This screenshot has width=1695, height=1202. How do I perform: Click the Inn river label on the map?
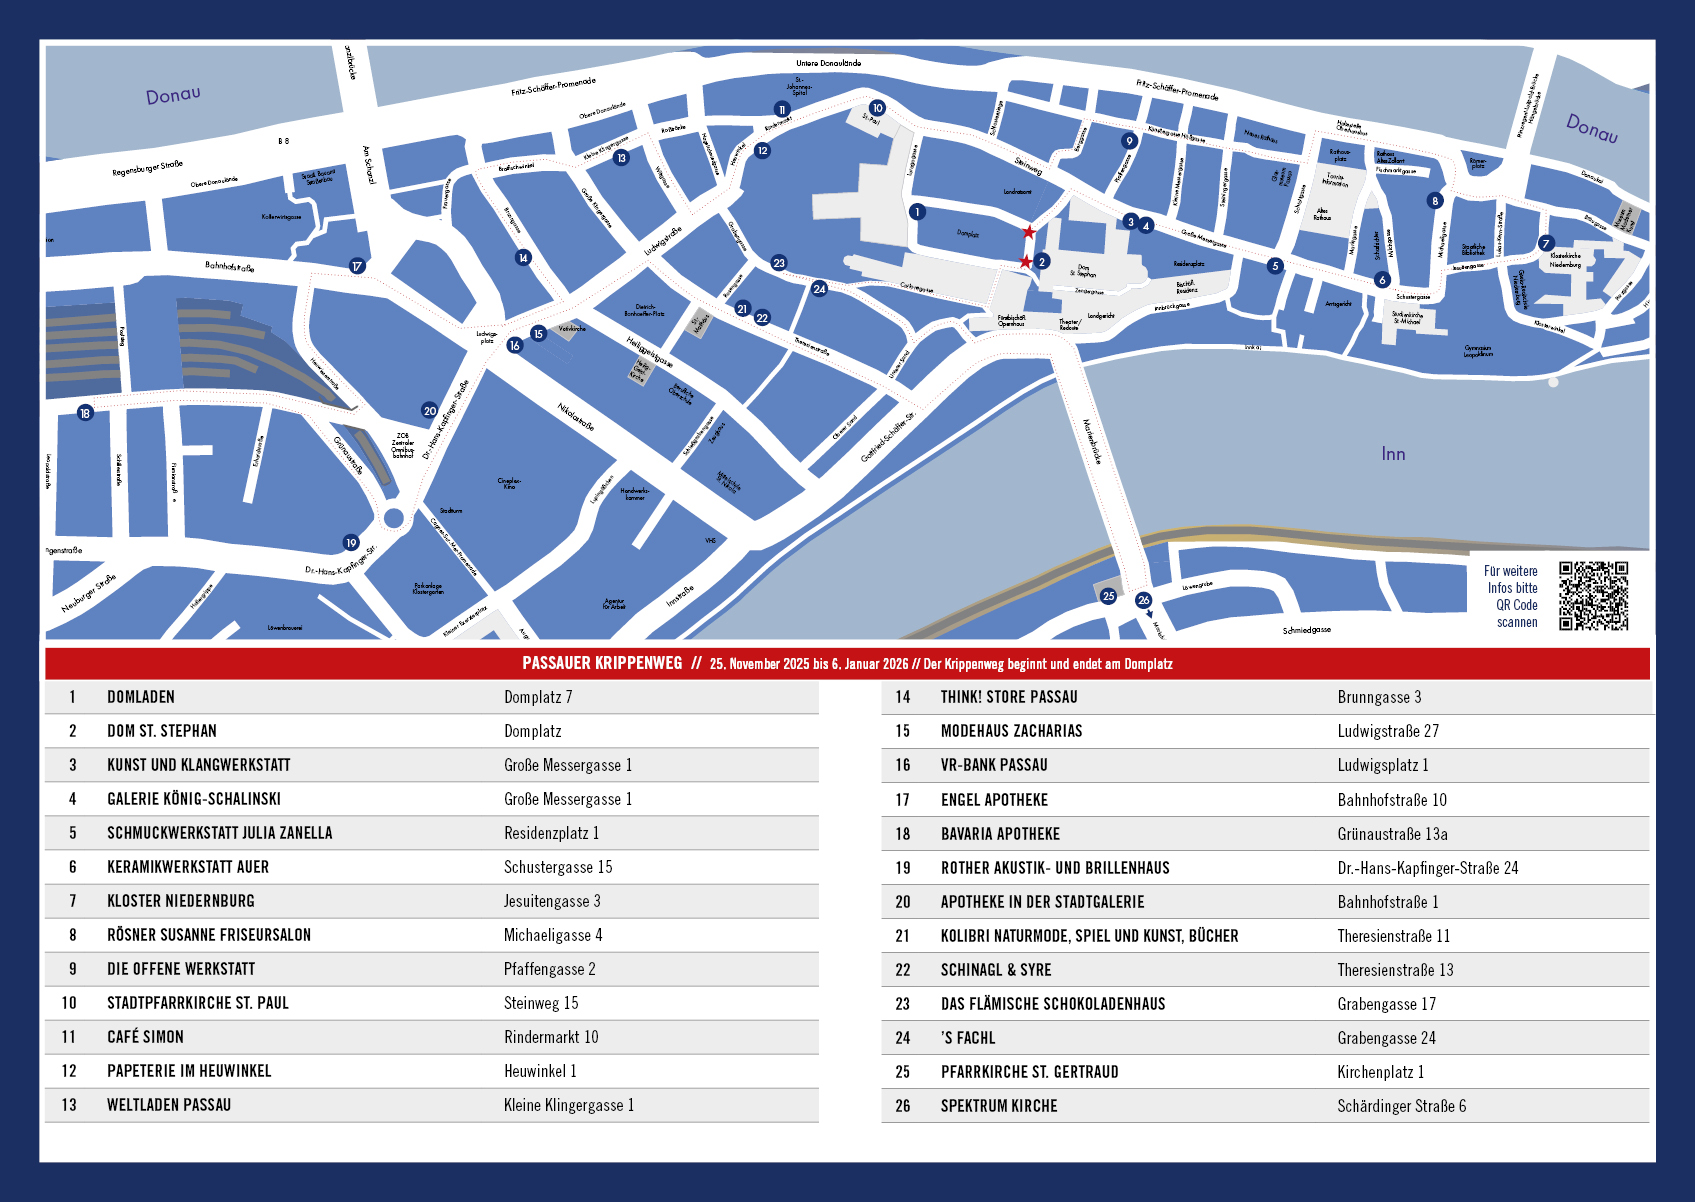[x=1393, y=454]
